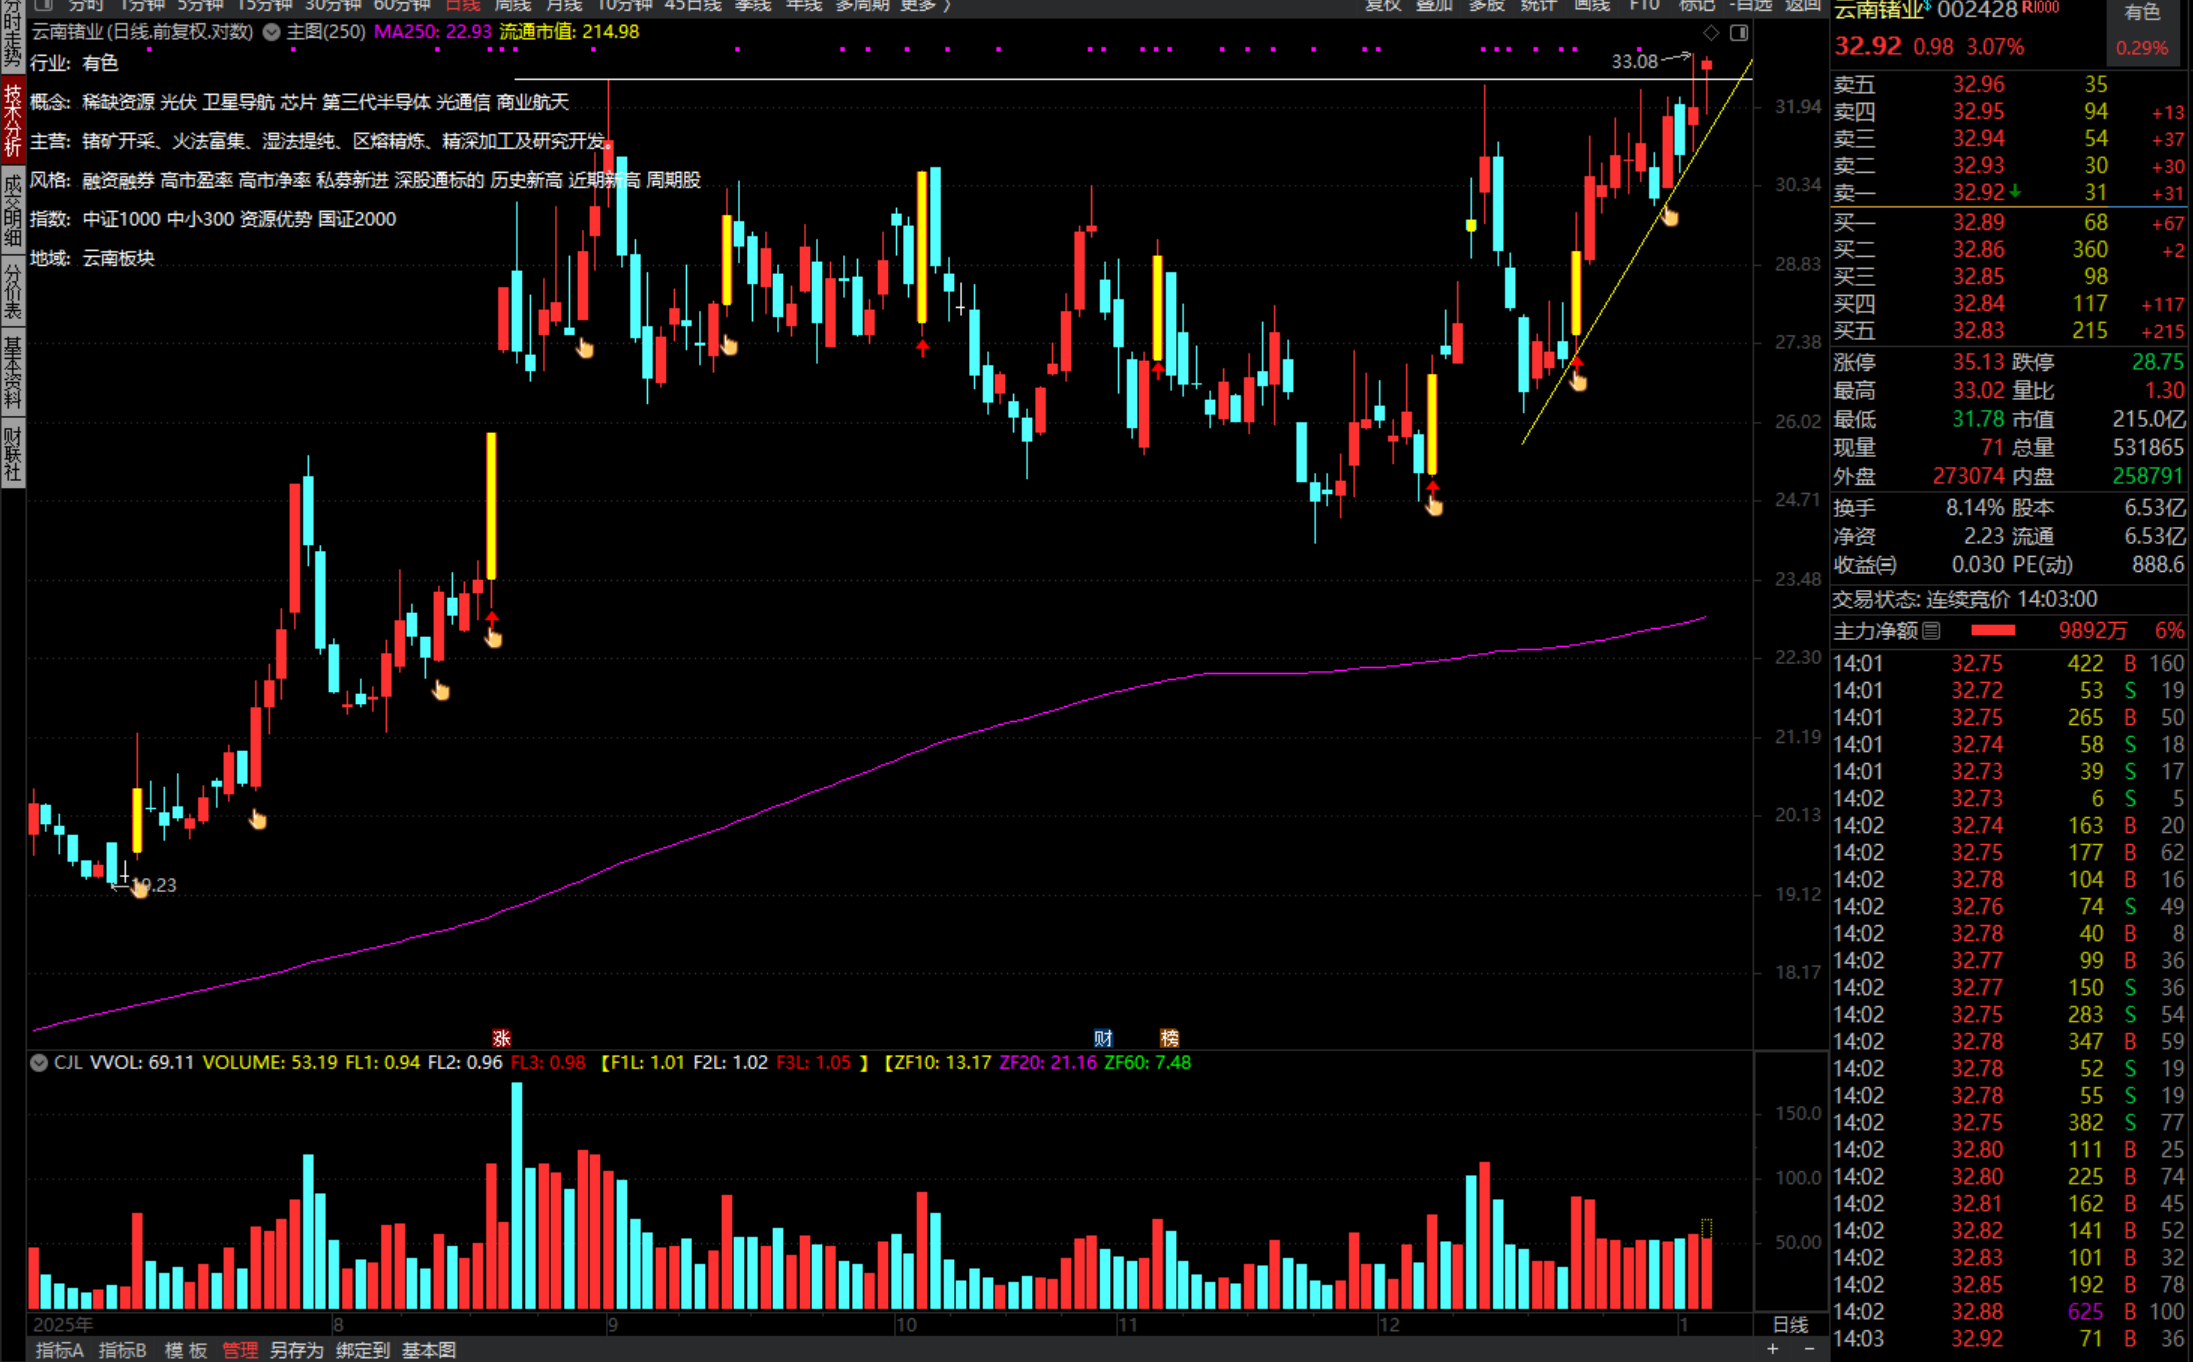This screenshot has height=1362, width=2193.
Task: Select the 60分钟 period tab
Action: pos(401,5)
